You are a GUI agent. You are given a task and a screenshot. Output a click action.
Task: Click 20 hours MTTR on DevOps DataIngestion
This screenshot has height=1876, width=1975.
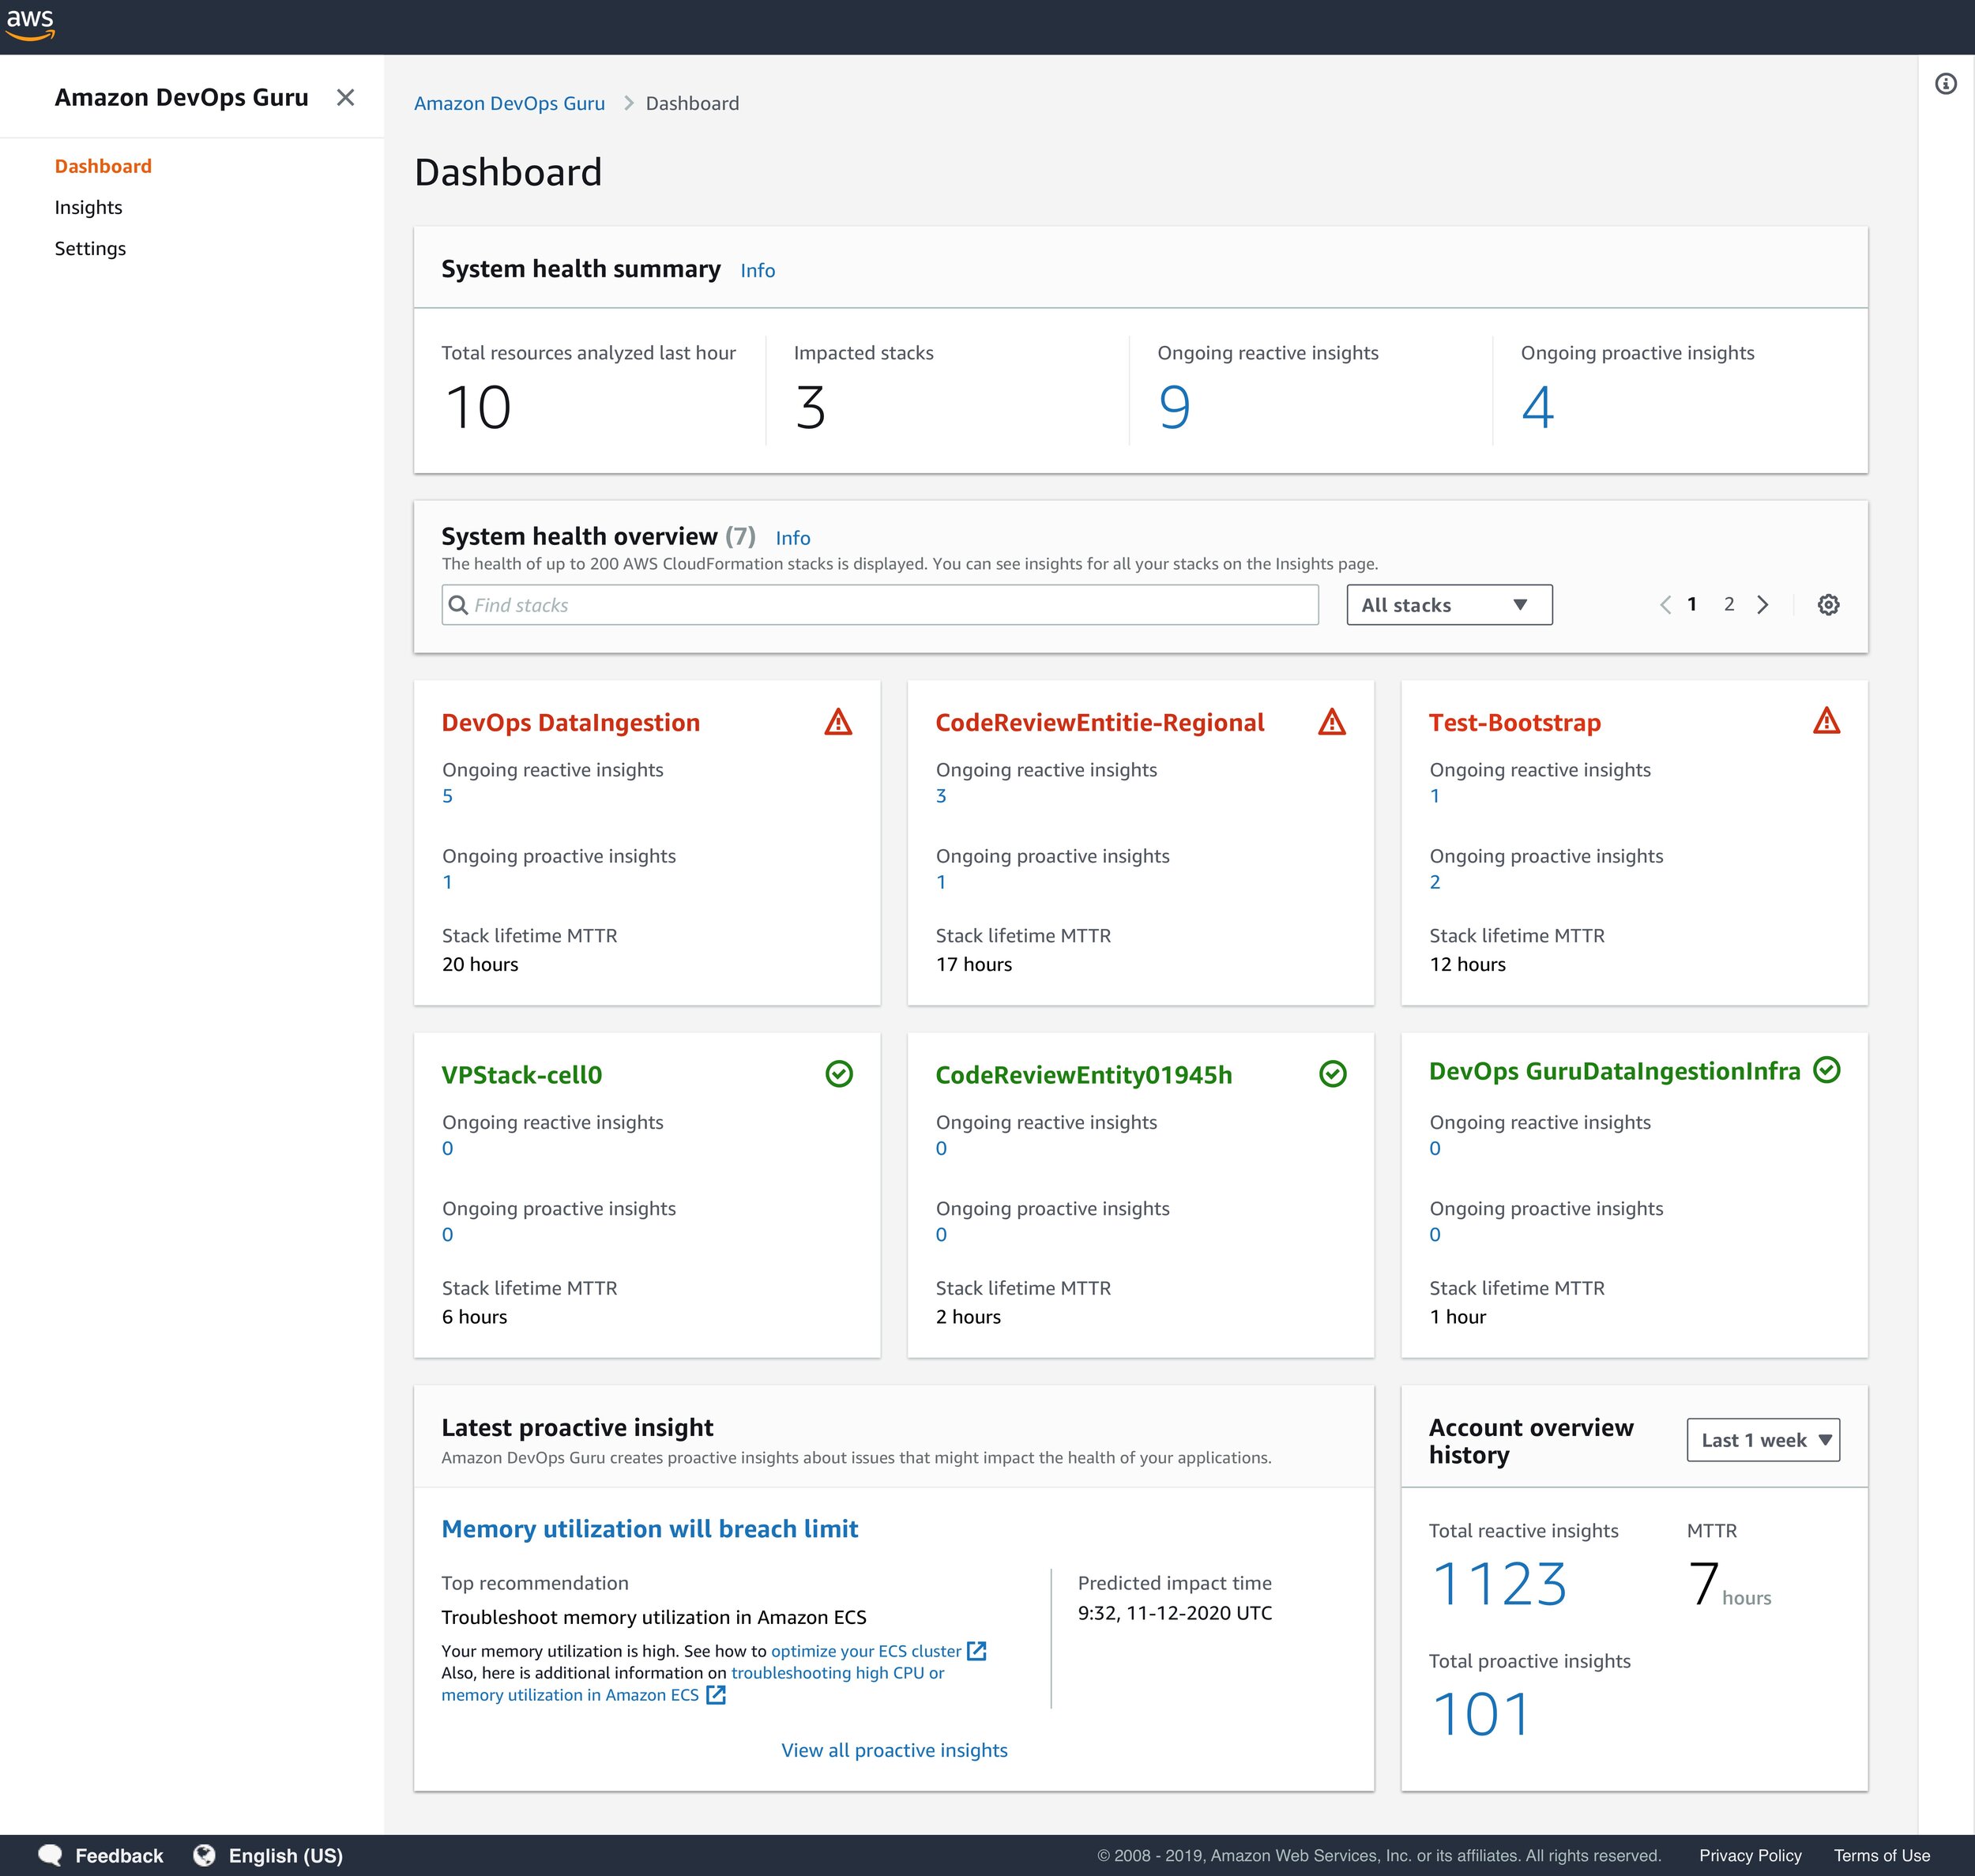(480, 964)
